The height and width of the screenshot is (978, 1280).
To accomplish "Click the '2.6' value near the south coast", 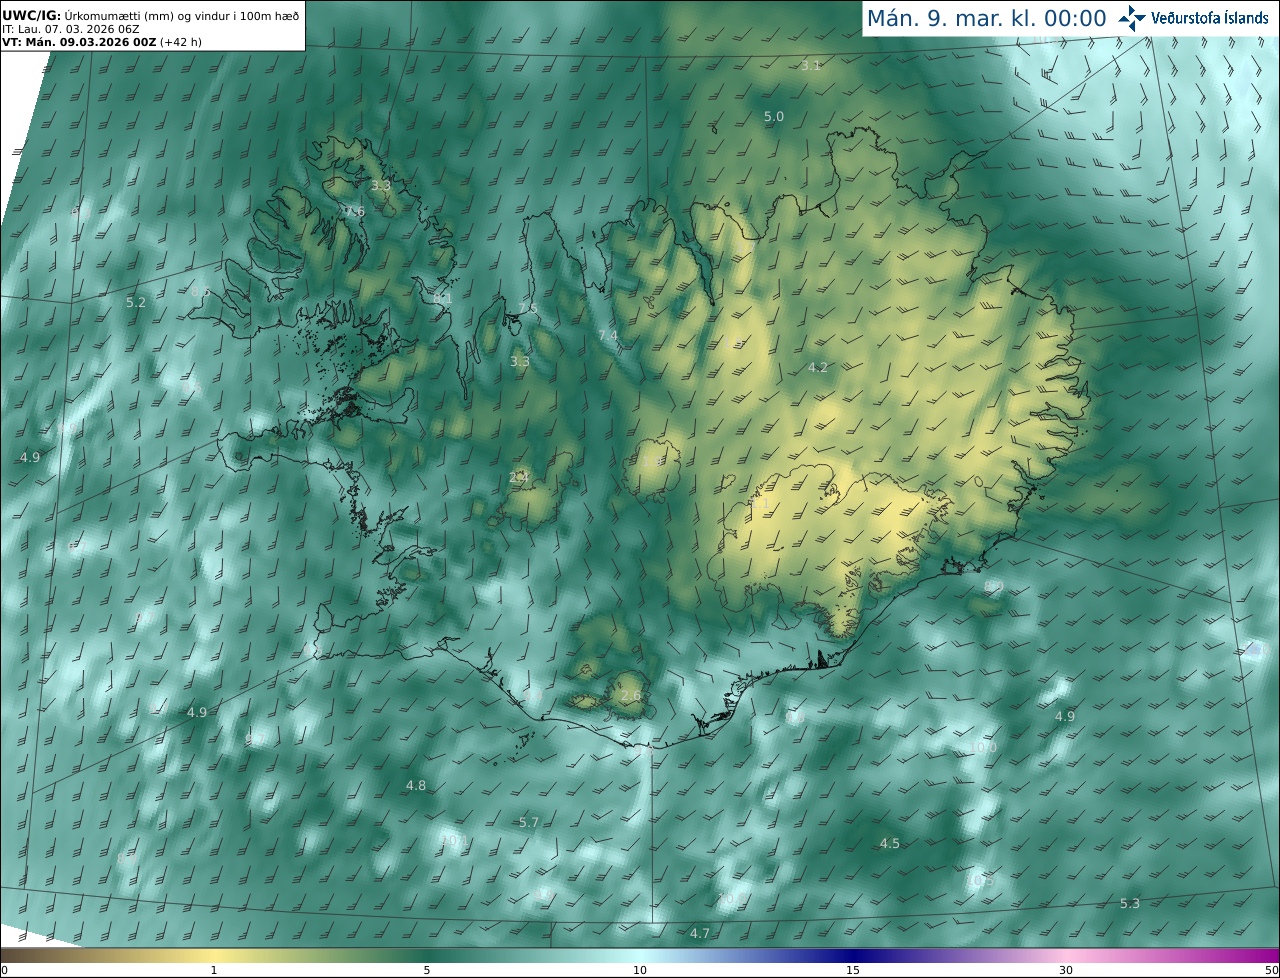I will 631,696.
